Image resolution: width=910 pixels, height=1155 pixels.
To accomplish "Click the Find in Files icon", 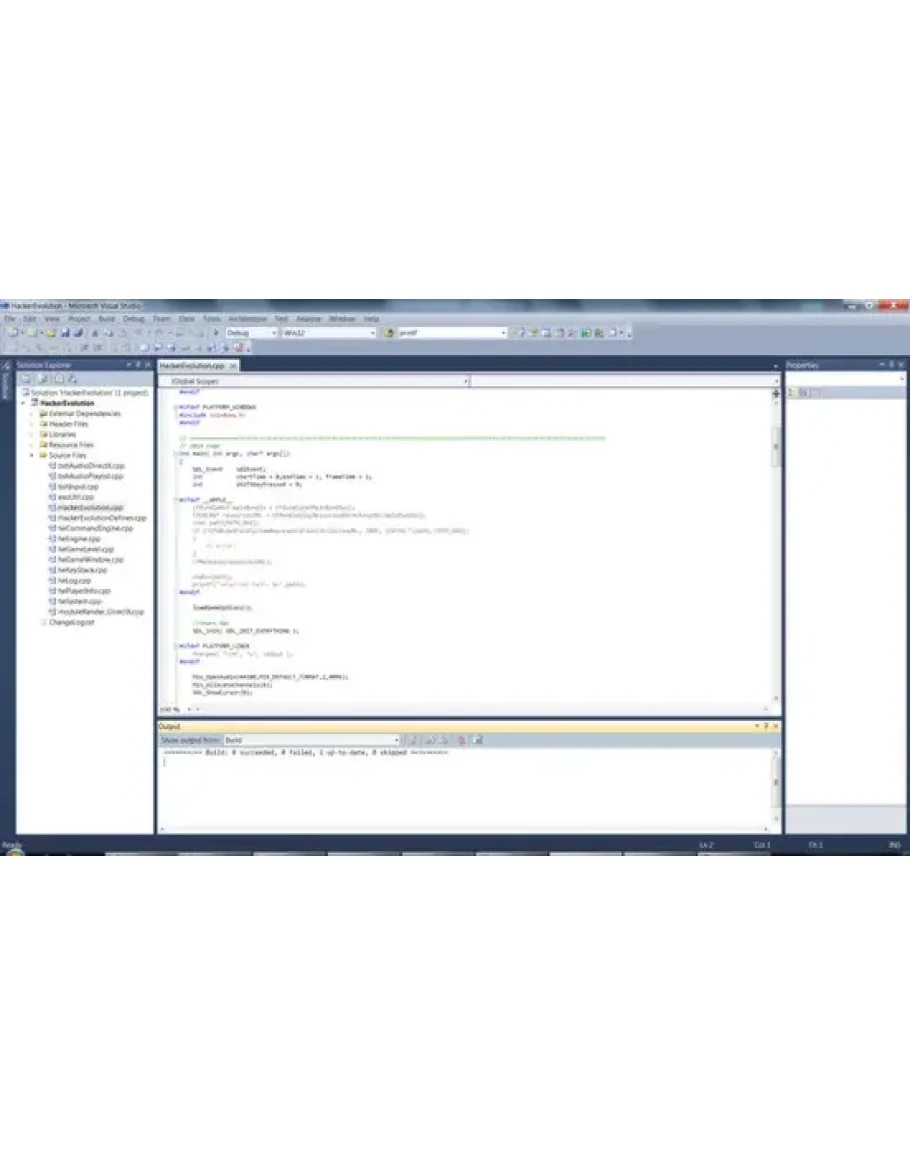I will 391,333.
